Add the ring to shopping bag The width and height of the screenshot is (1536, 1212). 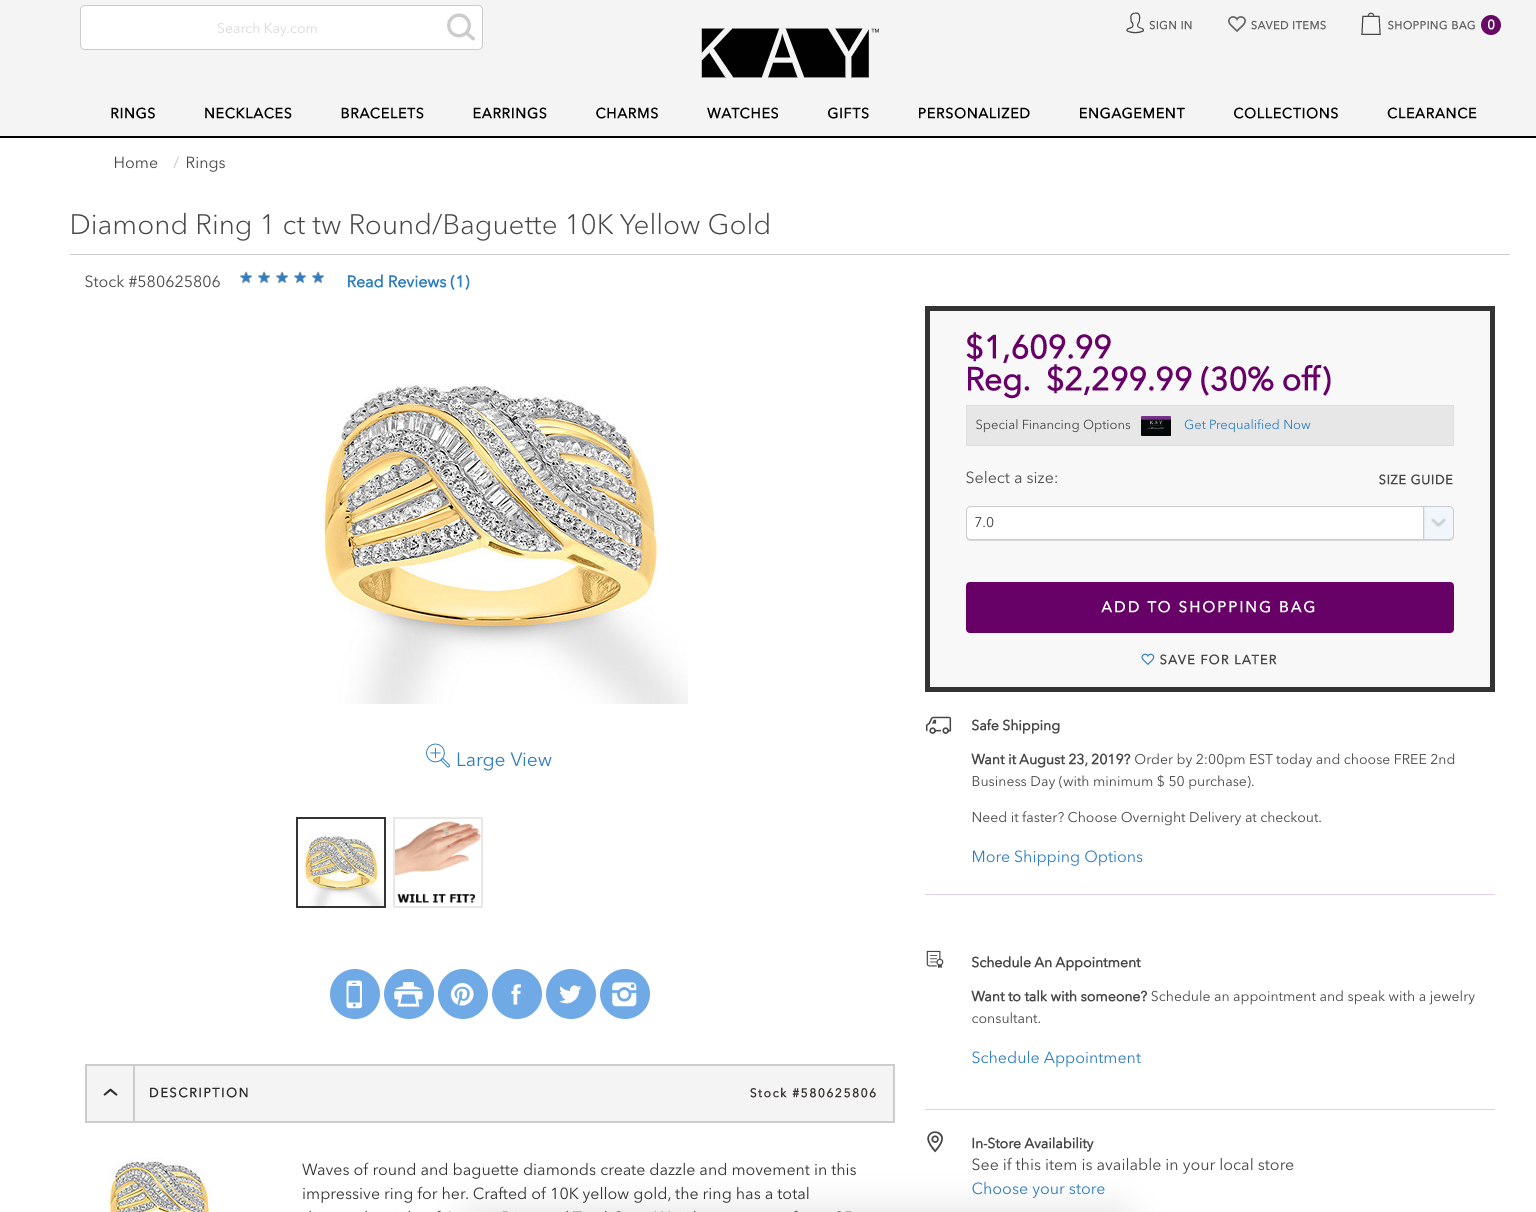[x=1208, y=607]
